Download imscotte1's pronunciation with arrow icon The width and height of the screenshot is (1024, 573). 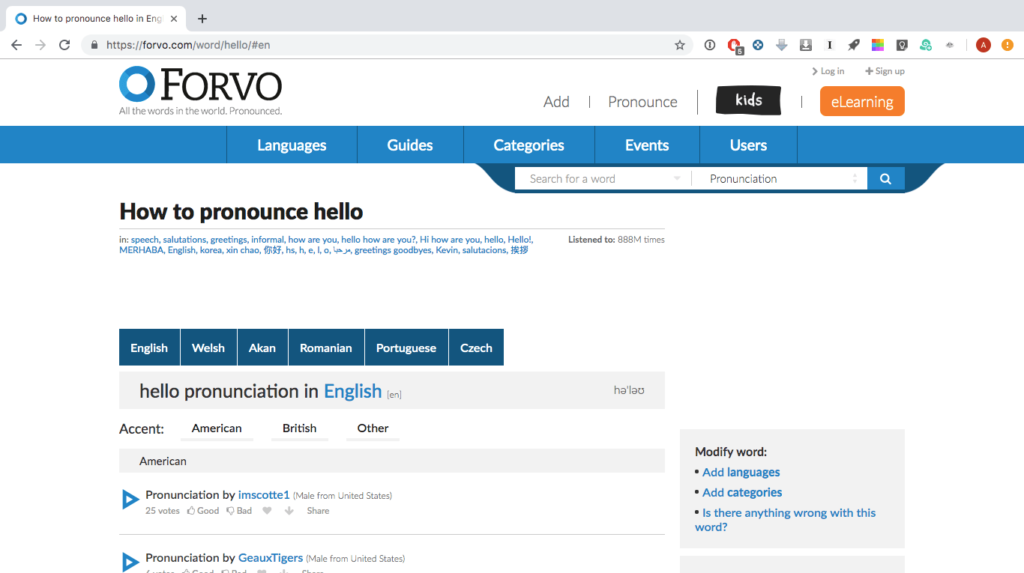pos(289,511)
